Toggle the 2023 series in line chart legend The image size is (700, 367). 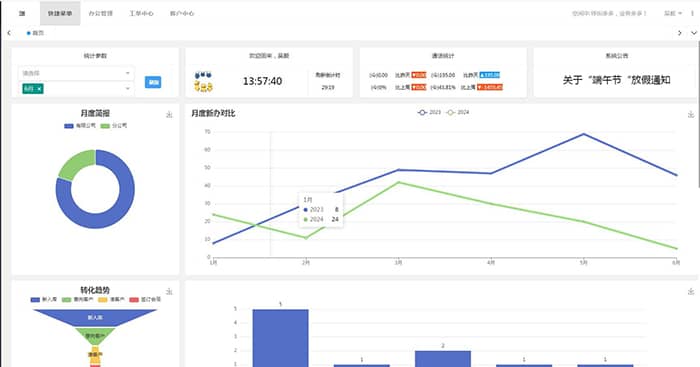coord(429,113)
